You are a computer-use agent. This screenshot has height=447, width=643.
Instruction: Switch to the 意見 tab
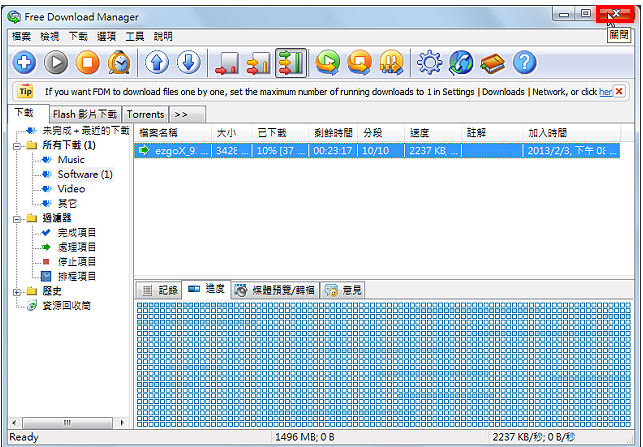point(343,290)
